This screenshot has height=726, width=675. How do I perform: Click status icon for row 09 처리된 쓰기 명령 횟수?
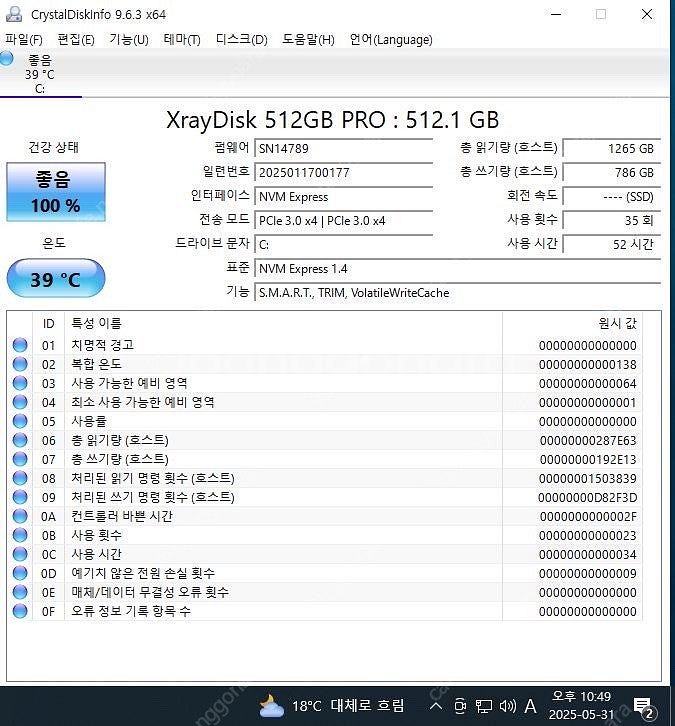(x=20, y=497)
